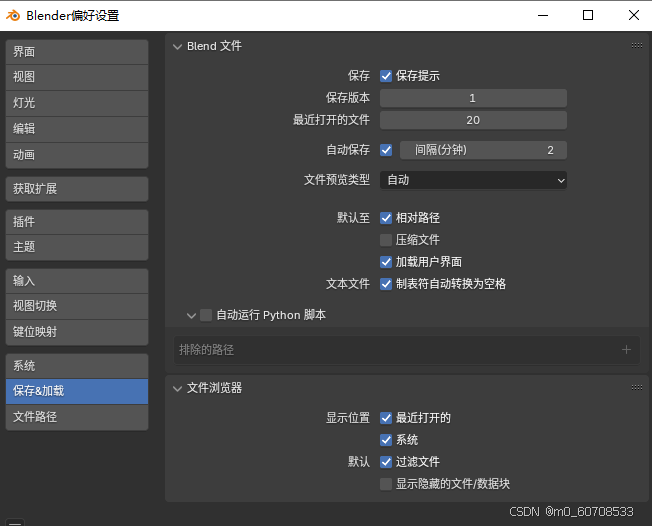The width and height of the screenshot is (652, 526).
Task: Toggle 加载用户界面 checkbox
Action: click(x=386, y=262)
